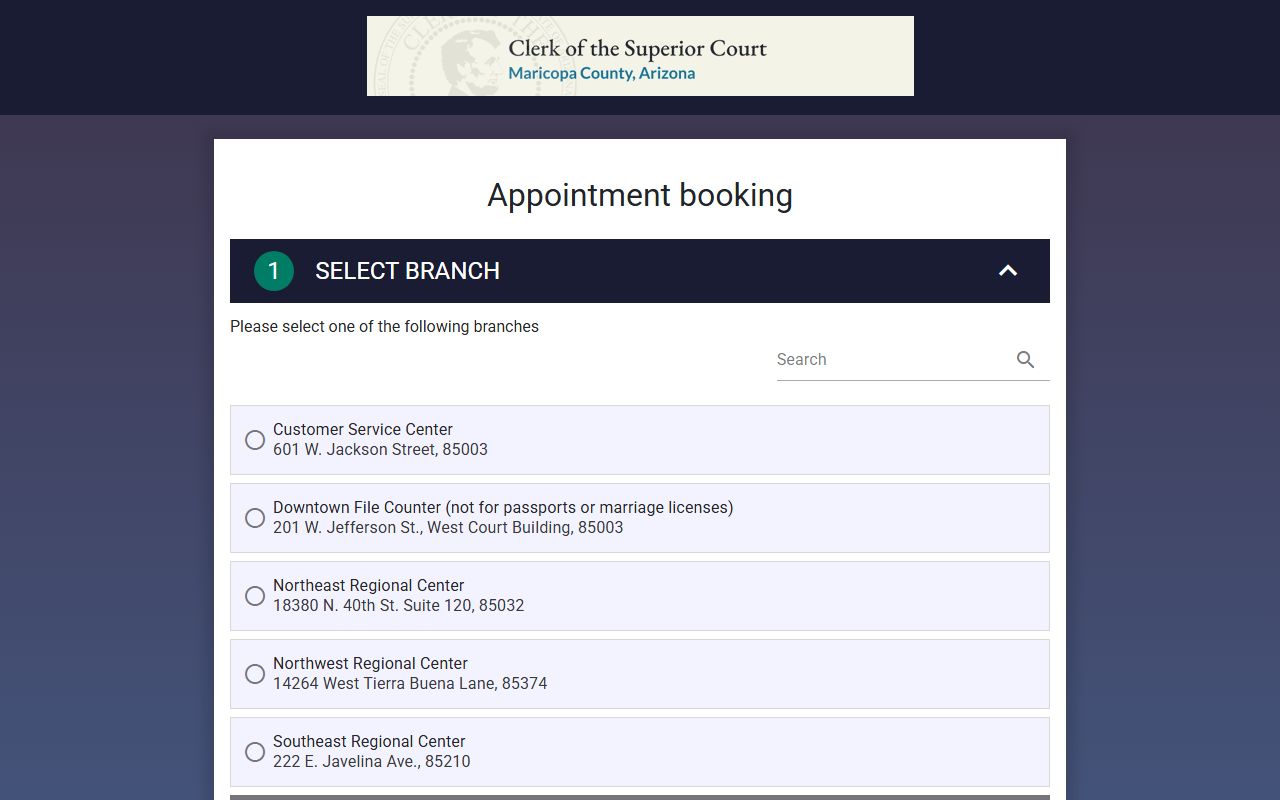The height and width of the screenshot is (800, 1280).
Task: Select the Downtown File Counter radio button
Action: tap(255, 518)
